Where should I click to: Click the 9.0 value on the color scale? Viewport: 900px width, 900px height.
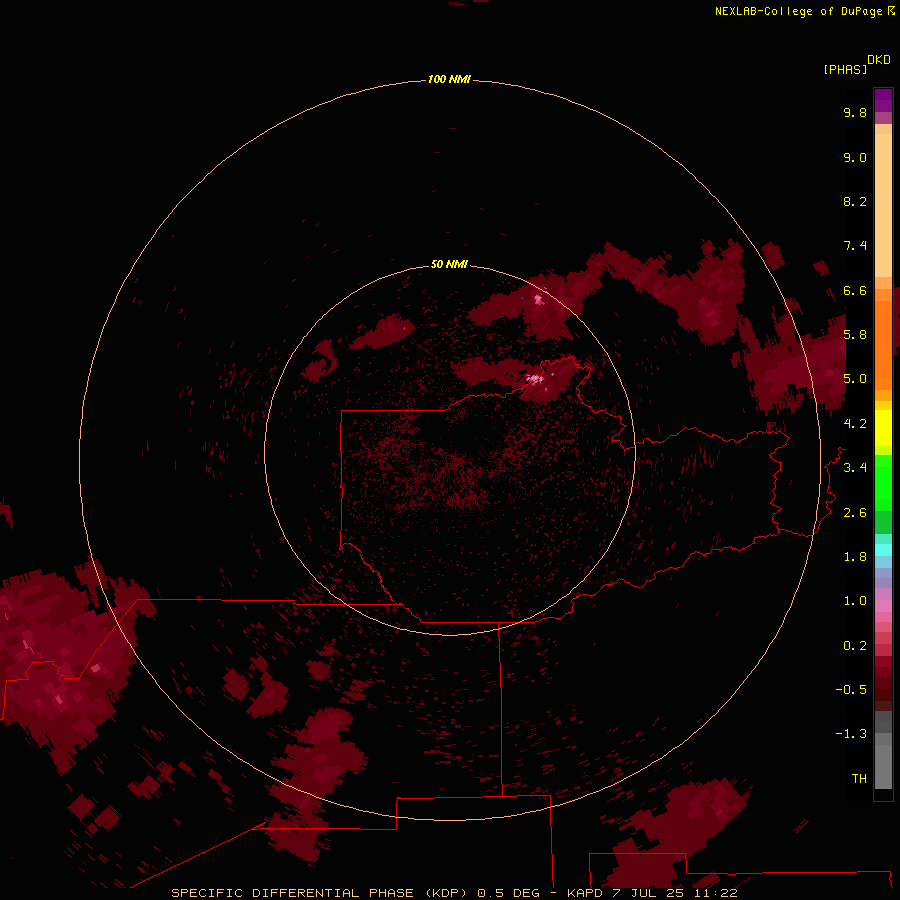(x=855, y=157)
